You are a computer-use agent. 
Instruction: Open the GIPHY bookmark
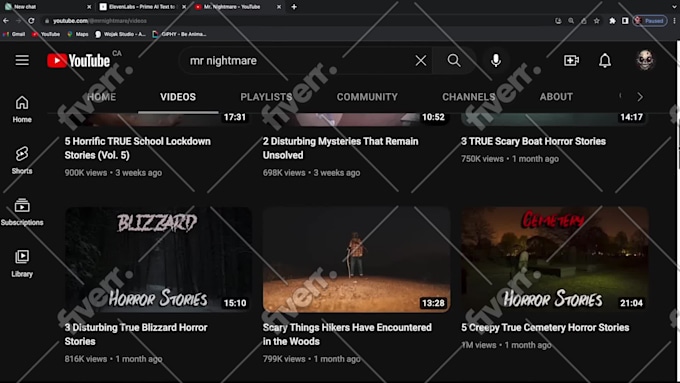[179, 34]
